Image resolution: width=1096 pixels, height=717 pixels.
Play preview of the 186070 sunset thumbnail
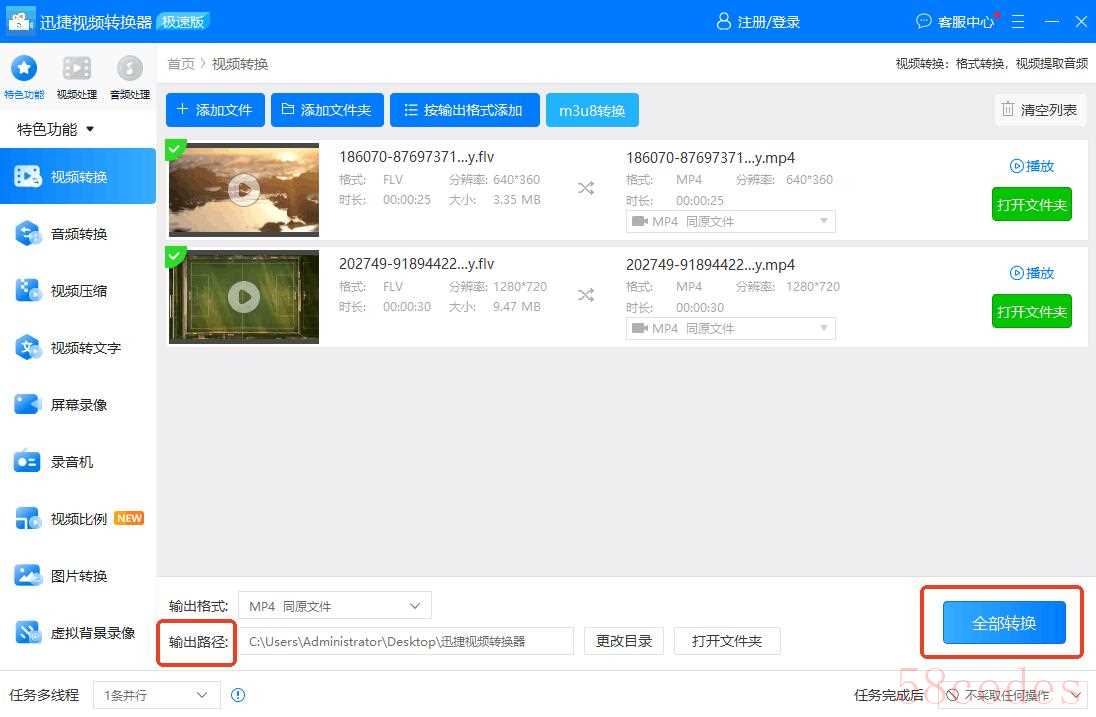tap(244, 189)
